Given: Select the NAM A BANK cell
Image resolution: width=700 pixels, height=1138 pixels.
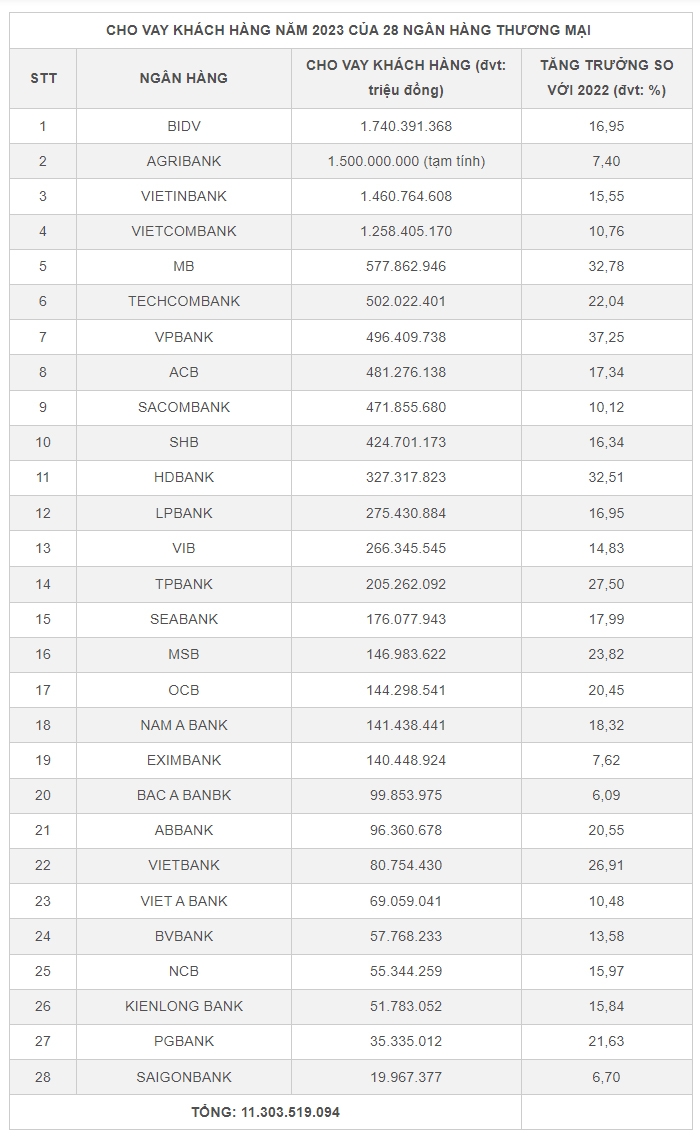Looking at the screenshot, I should [x=184, y=724].
